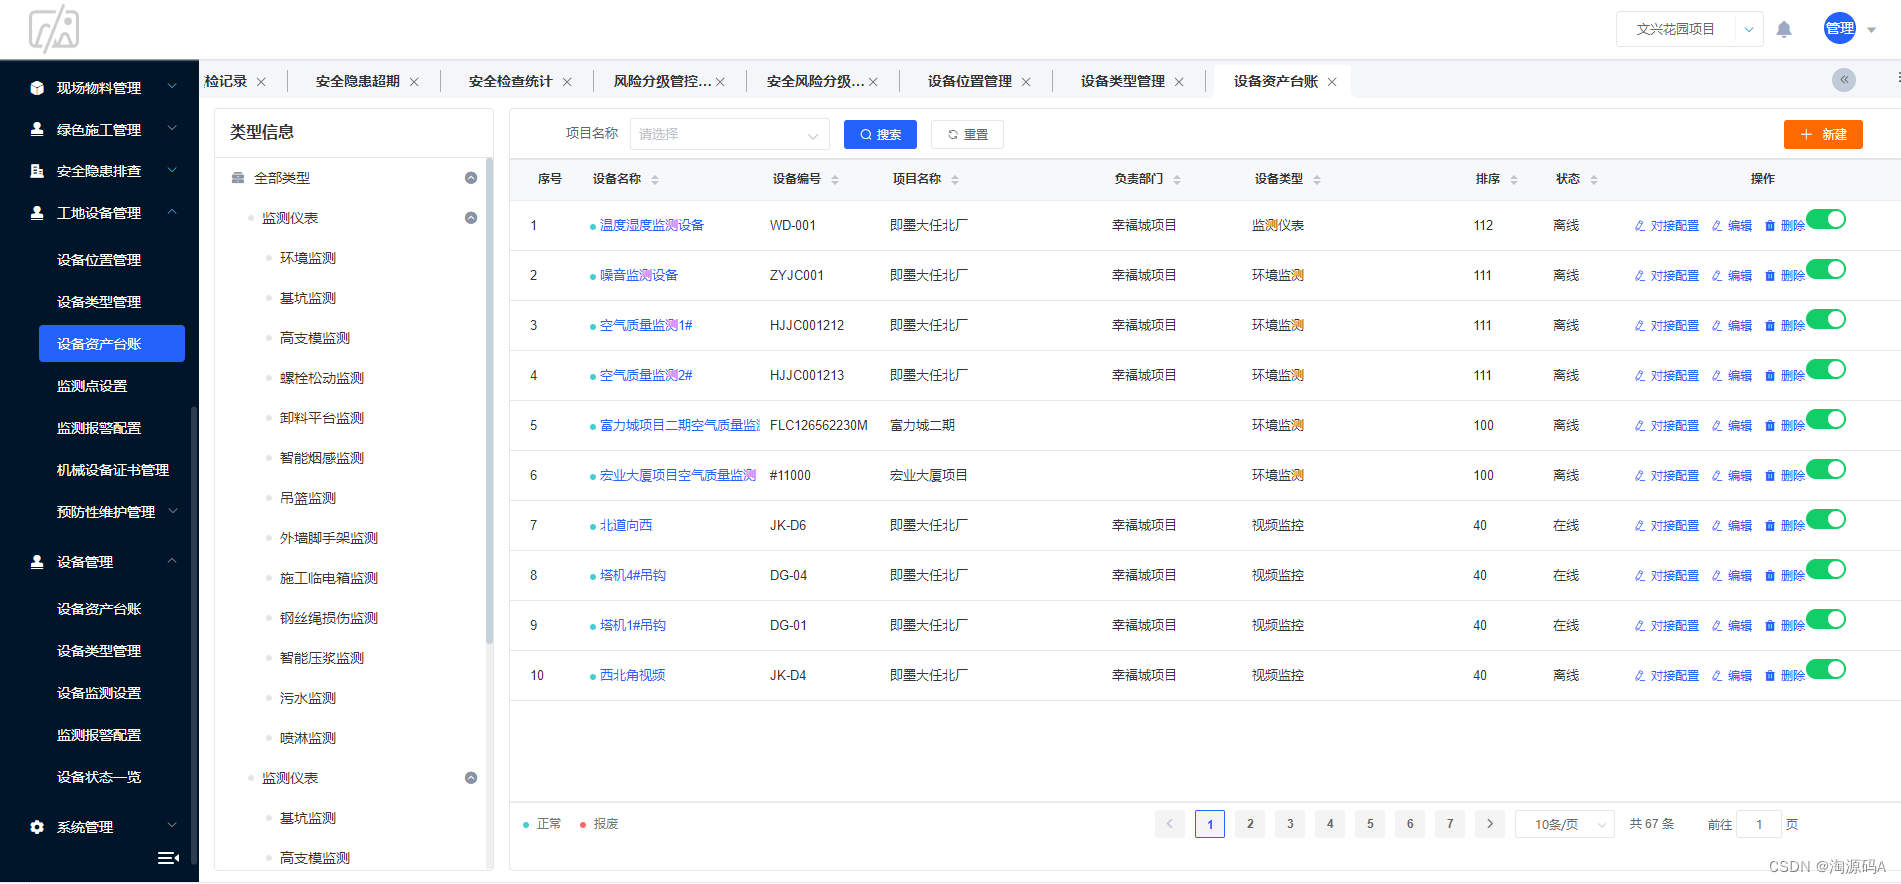Click the 安全隐患排查 building icon
The image size is (1901, 884).
click(37, 171)
